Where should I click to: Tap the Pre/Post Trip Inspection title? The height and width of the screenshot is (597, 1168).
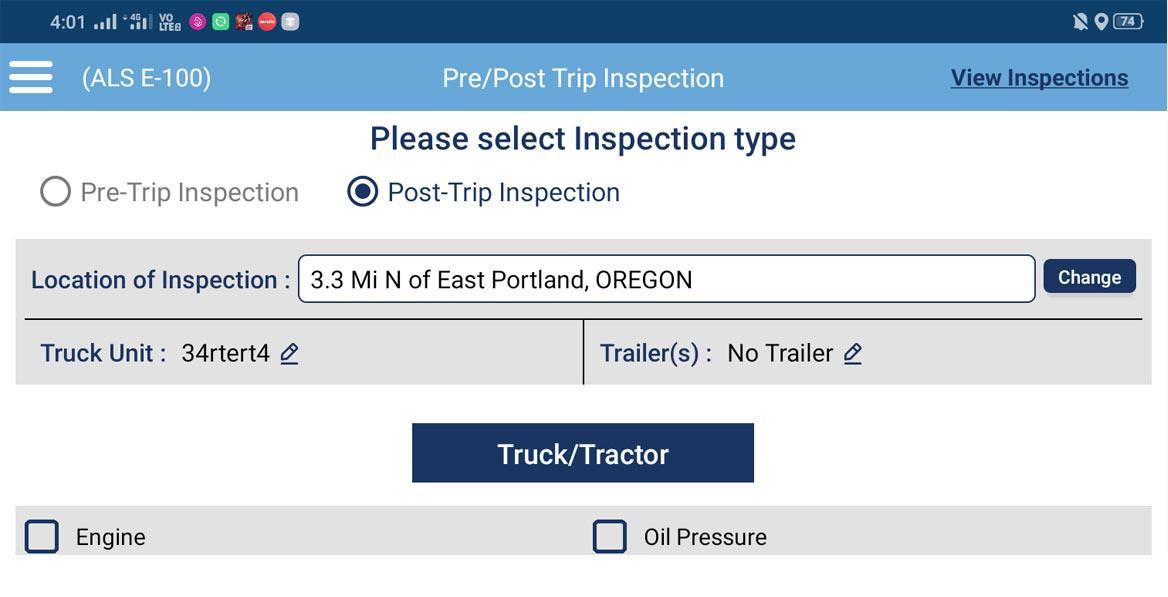[583, 78]
